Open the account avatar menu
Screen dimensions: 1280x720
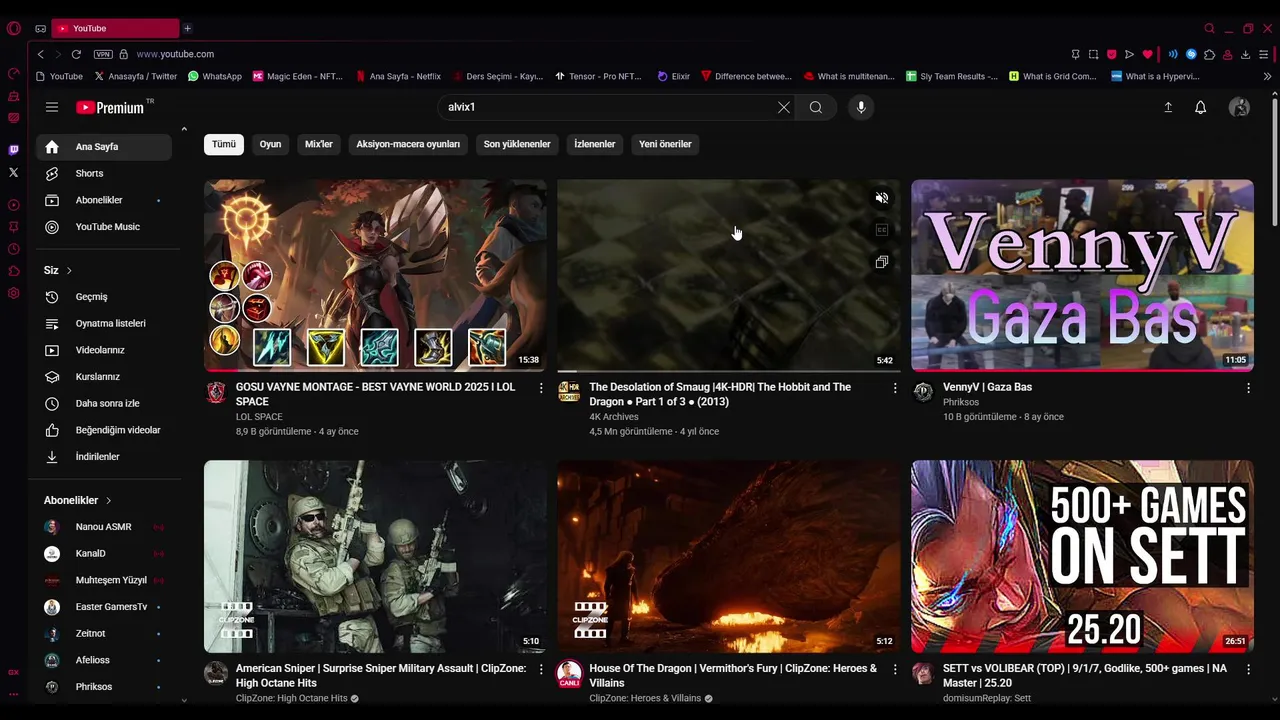tap(1239, 107)
